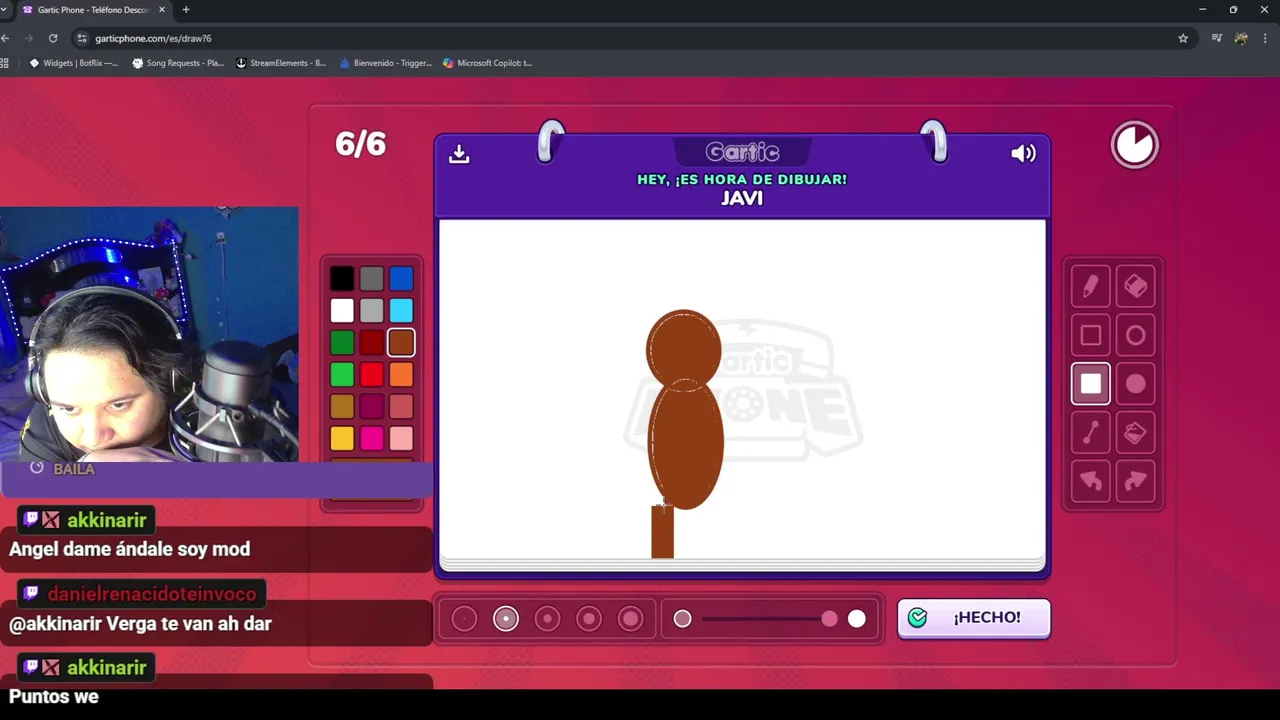
Task: Set opacity to minimum with the faded circle
Action: [x=682, y=619]
